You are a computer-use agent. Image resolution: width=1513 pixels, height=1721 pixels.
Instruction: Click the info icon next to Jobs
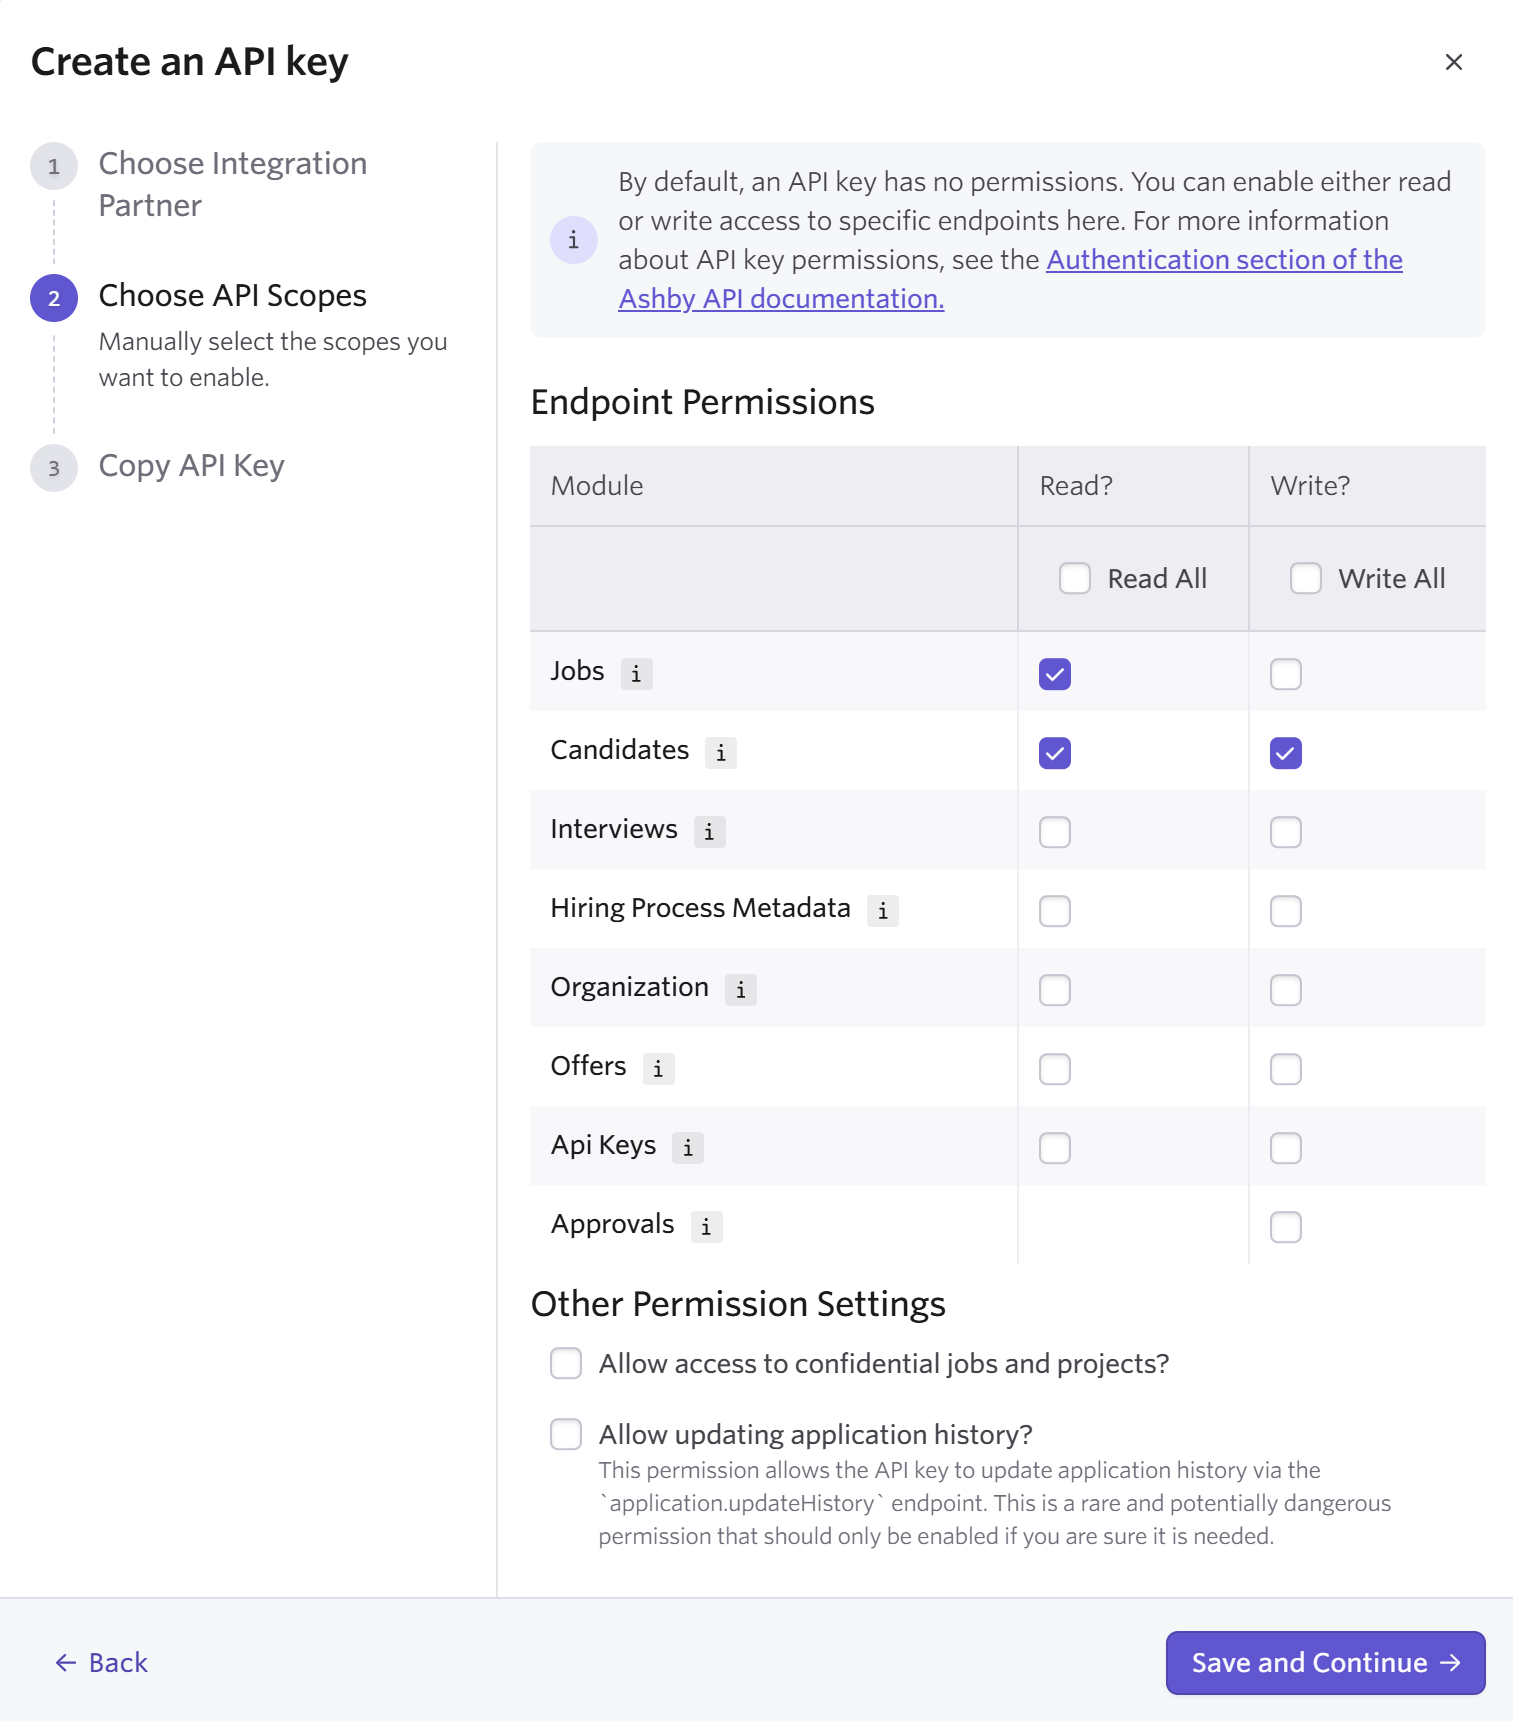636,674
